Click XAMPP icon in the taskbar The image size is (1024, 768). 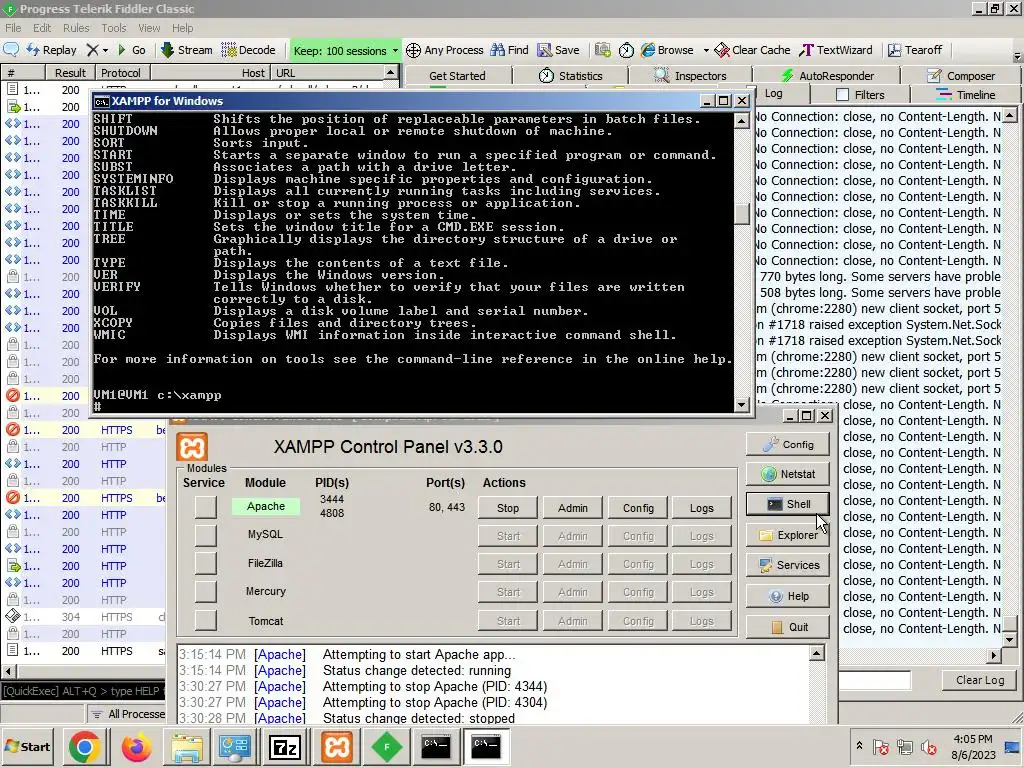coord(337,747)
